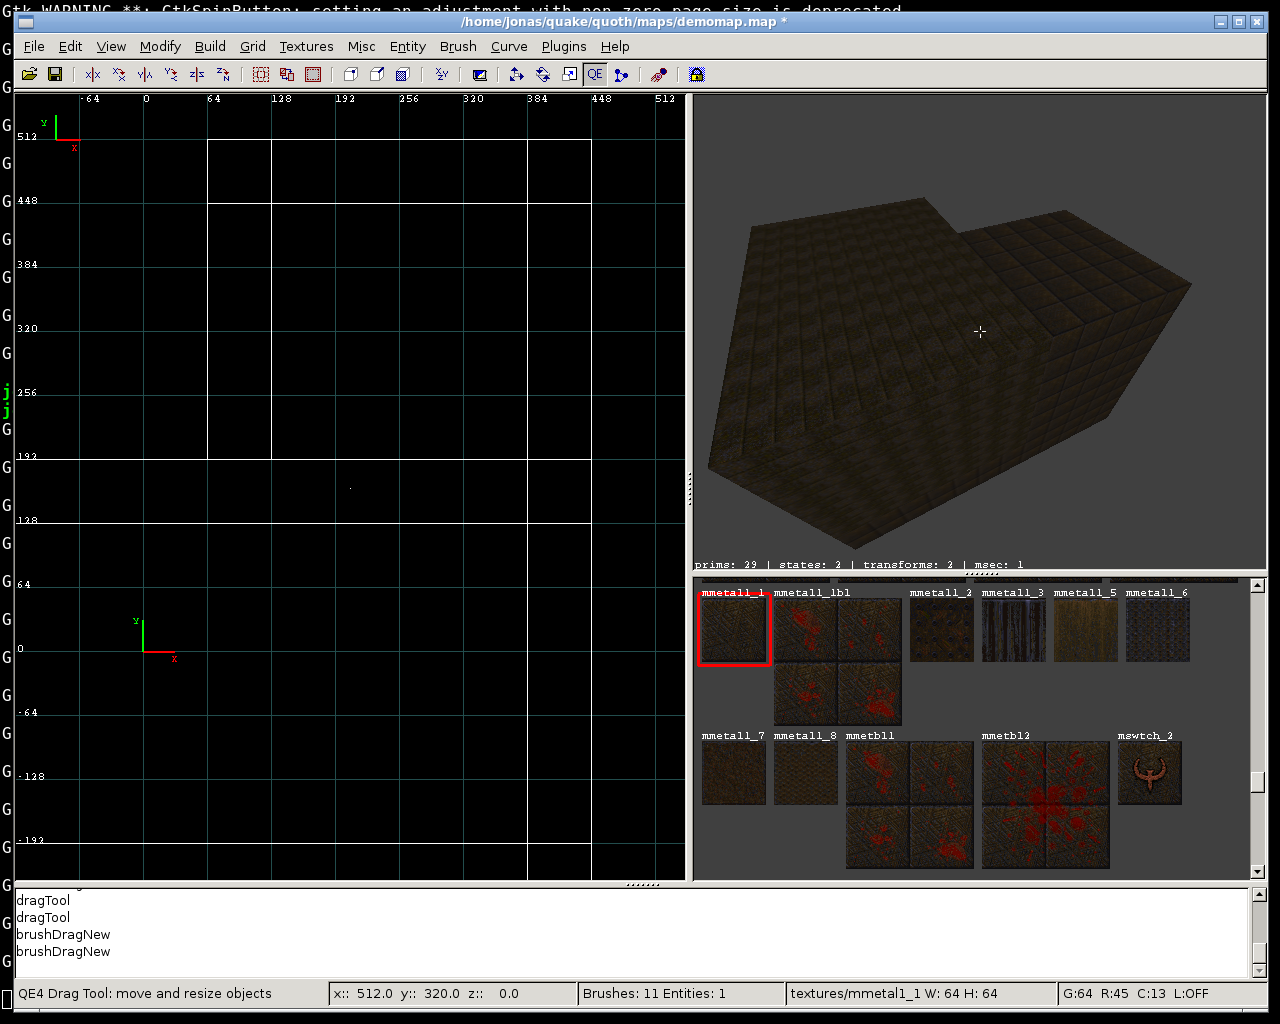Click the red entity toolbar icon

pyautogui.click(x=659, y=74)
